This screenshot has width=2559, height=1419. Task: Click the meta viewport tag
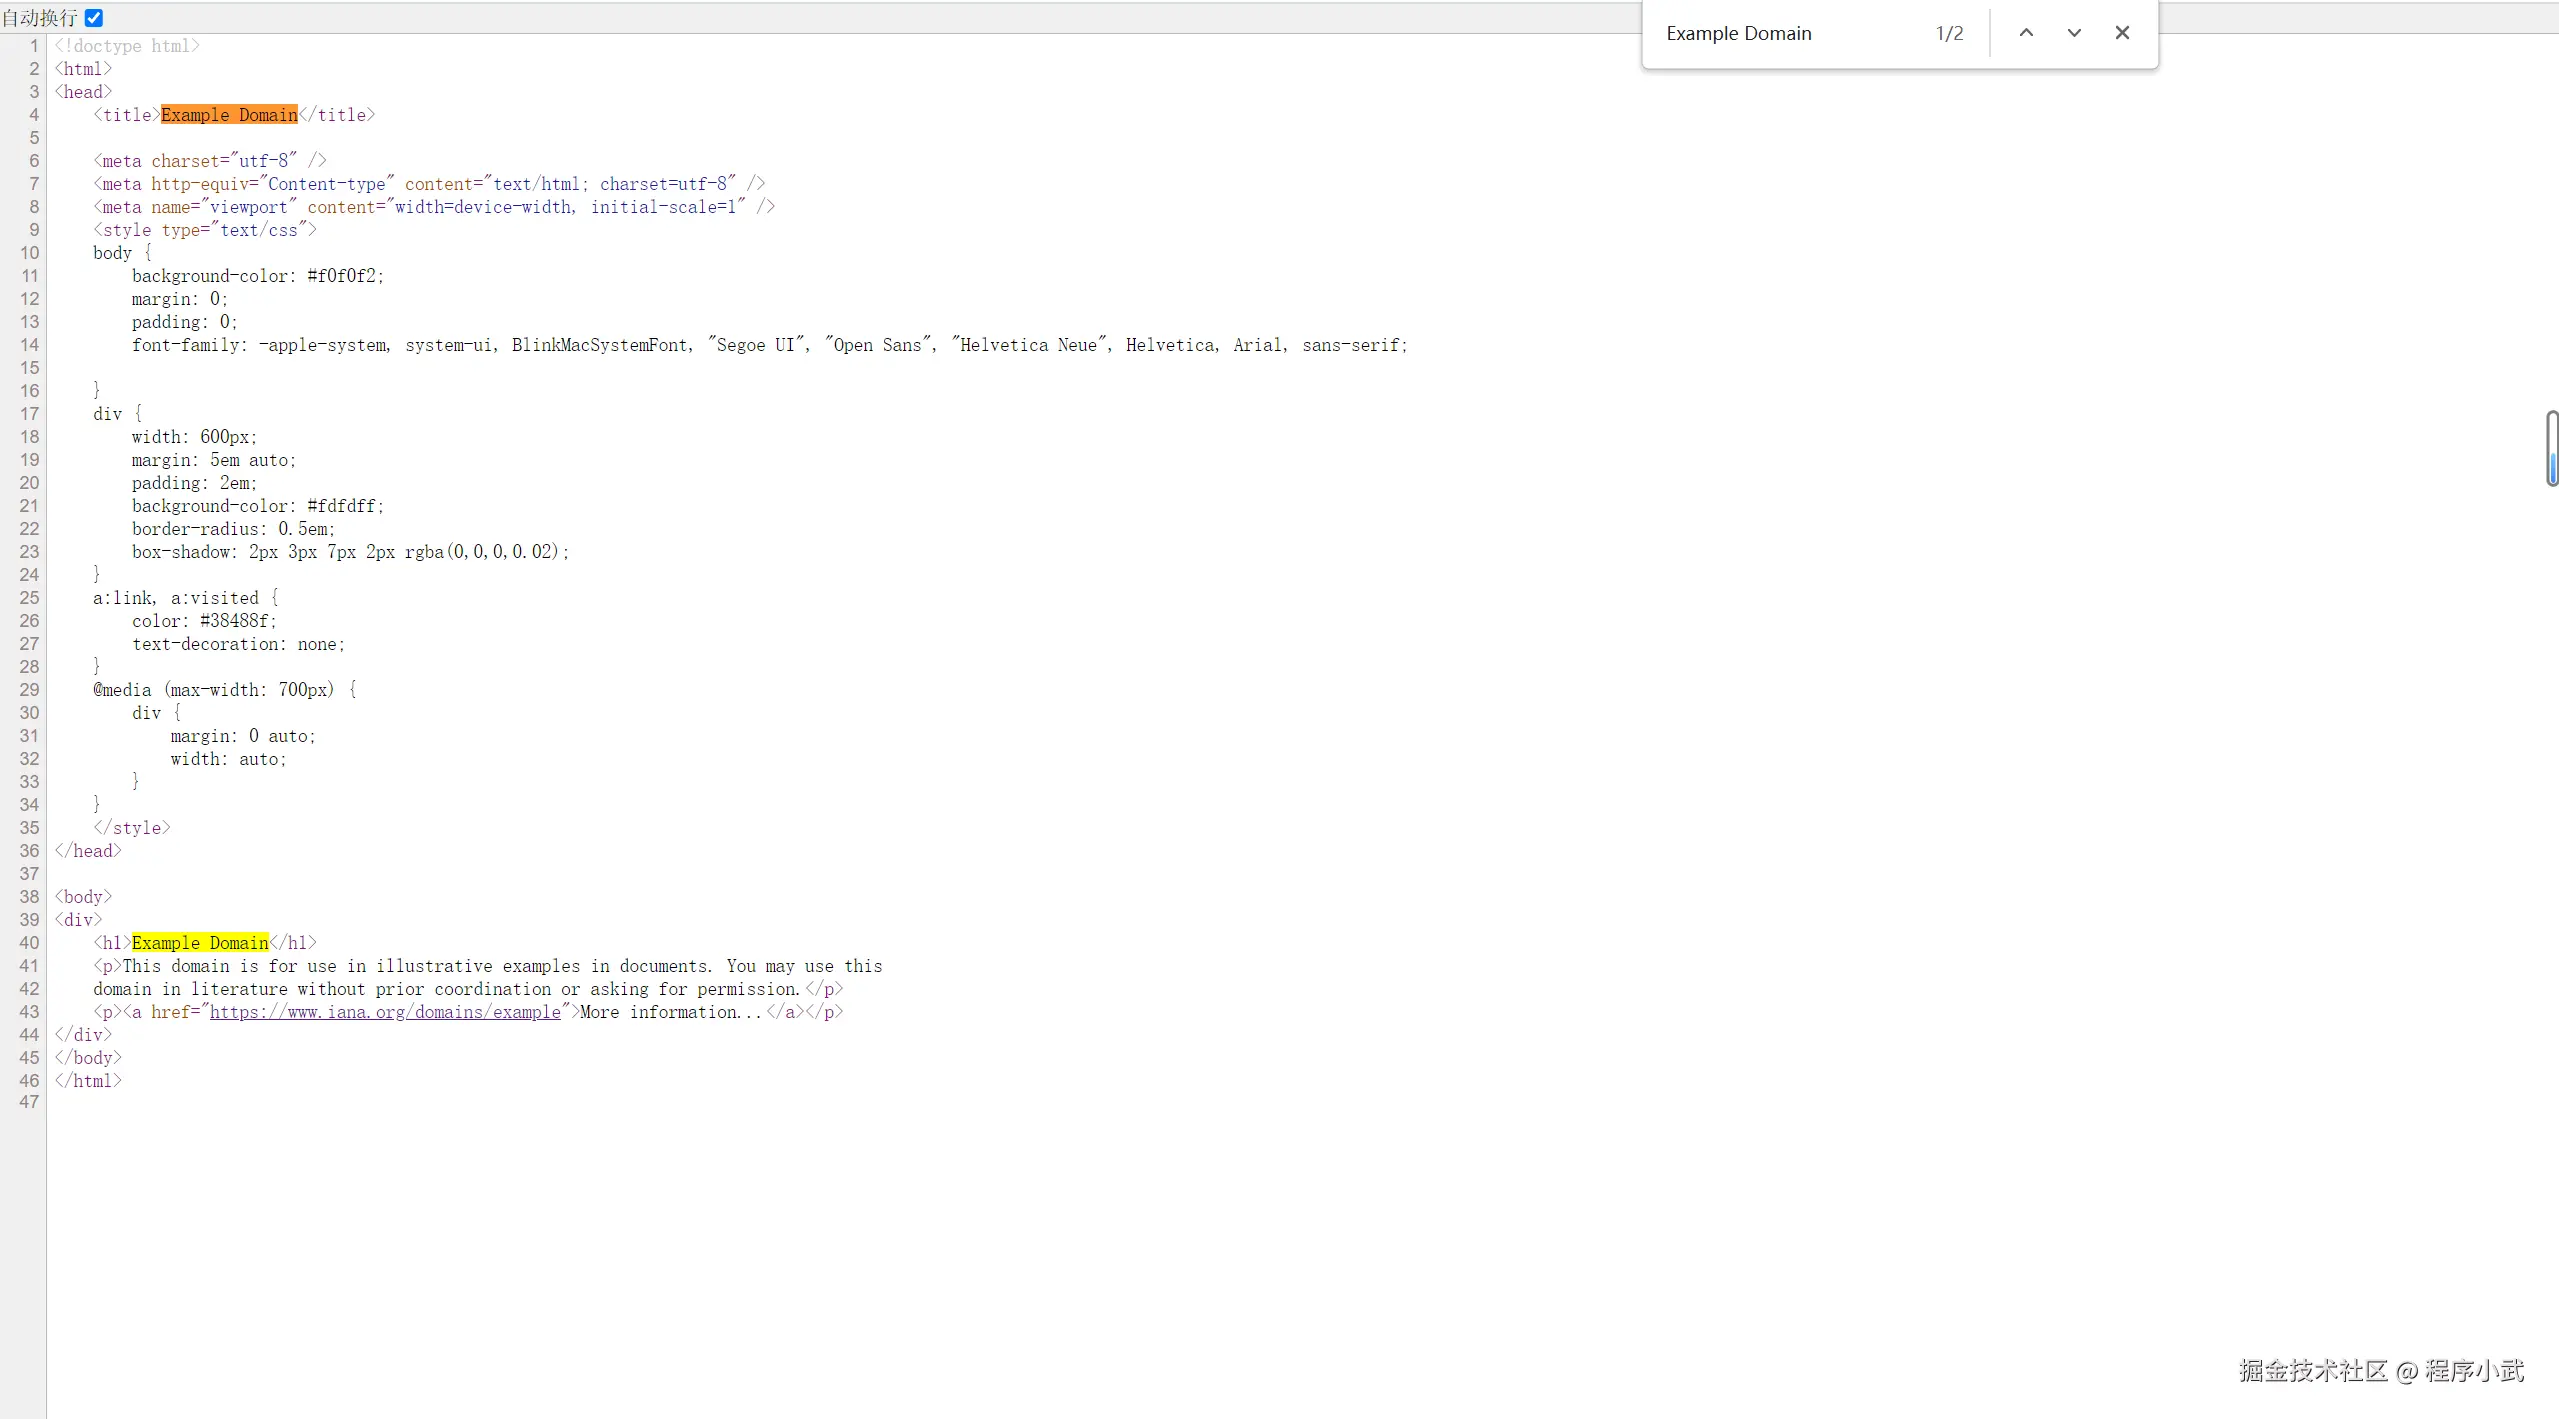coord(434,207)
